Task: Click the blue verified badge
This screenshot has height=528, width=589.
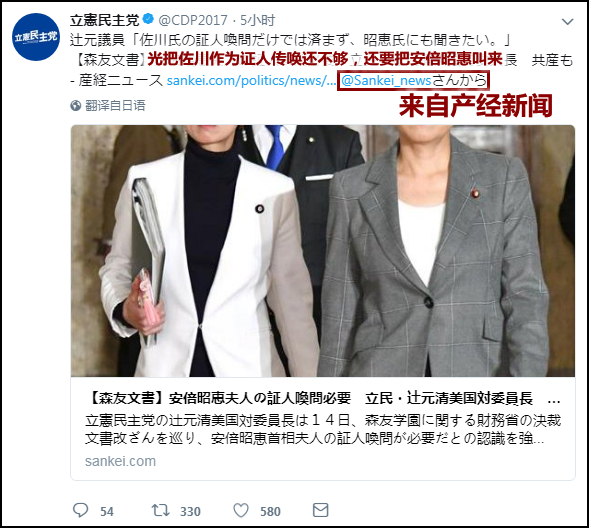Action: pyautogui.click(x=148, y=19)
